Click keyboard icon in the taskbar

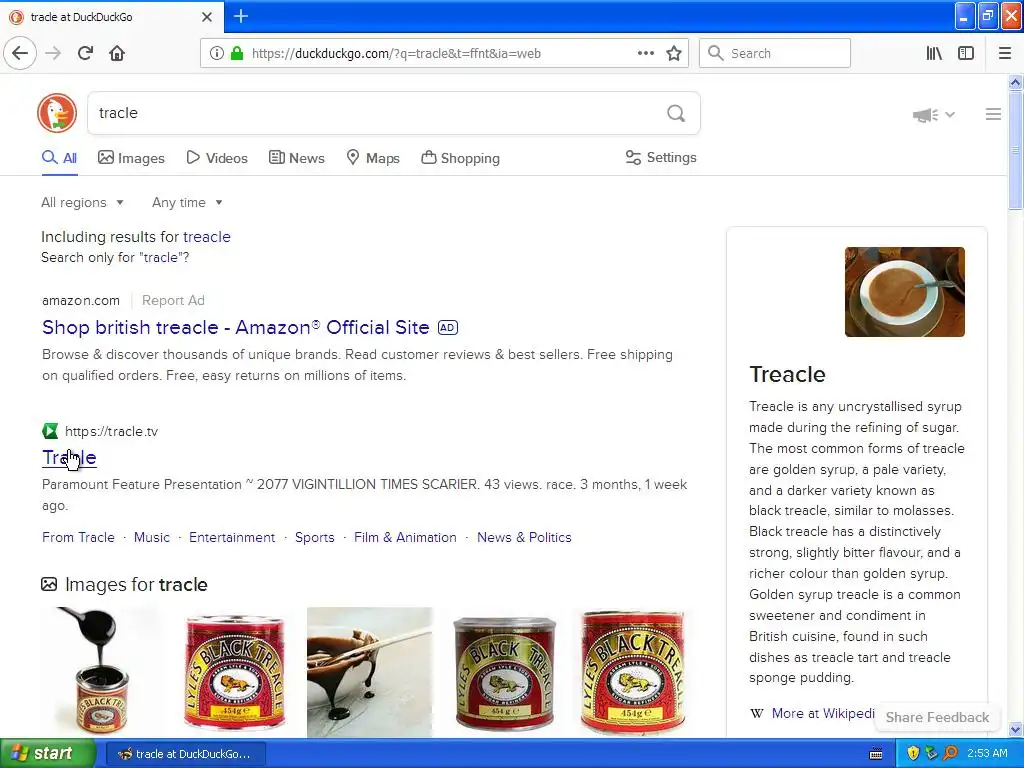pos(876,754)
